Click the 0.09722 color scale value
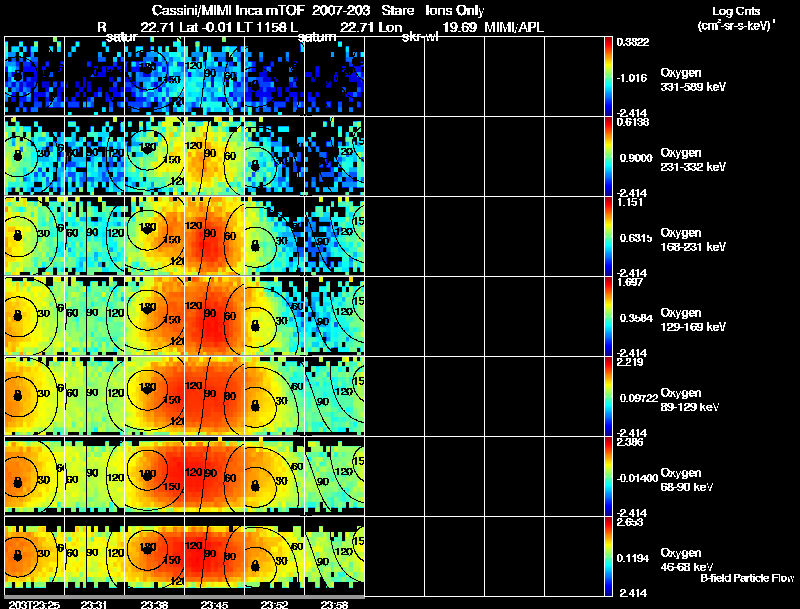The height and width of the screenshot is (609, 800). 639,398
